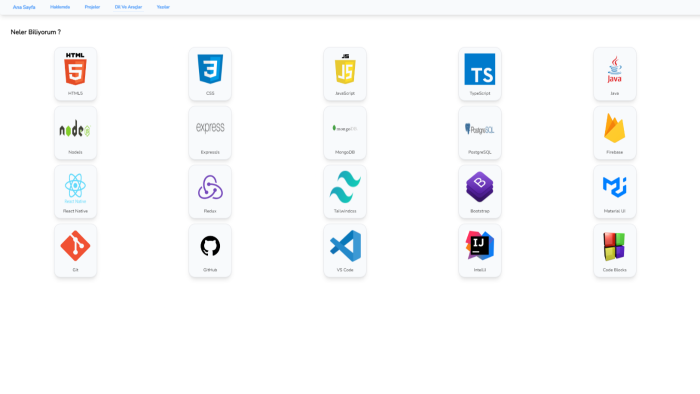The width and height of the screenshot is (700, 394).
Task: Click the Firebase text label
Action: pyautogui.click(x=615, y=152)
